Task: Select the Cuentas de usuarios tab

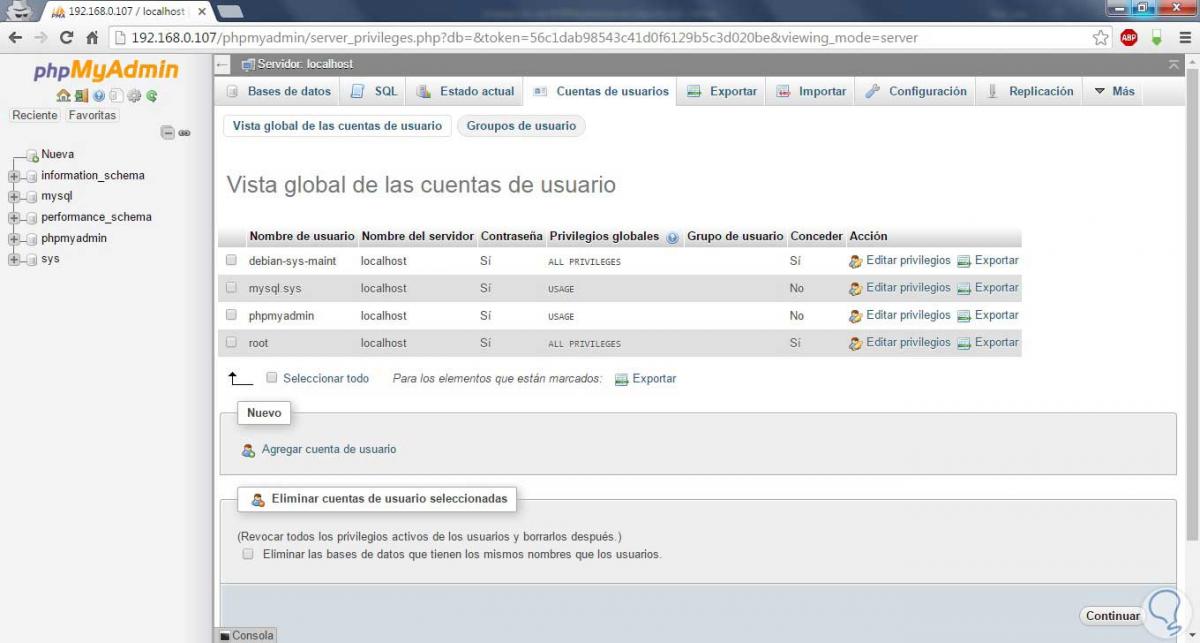Action: point(601,91)
